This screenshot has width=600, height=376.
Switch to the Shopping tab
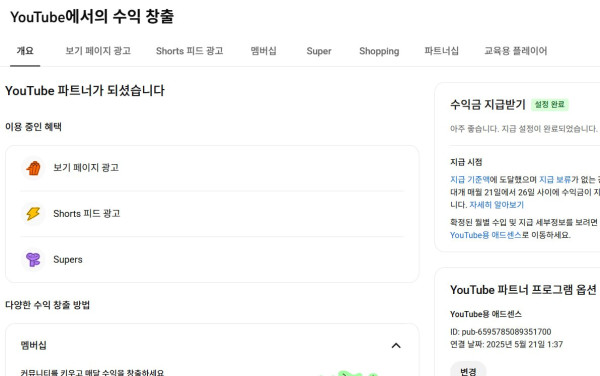379,51
